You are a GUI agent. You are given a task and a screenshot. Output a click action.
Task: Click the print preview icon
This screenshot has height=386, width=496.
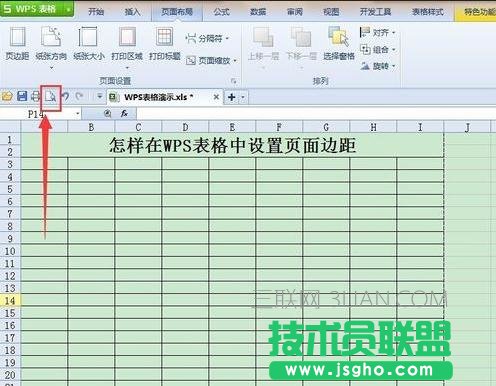pos(51,97)
